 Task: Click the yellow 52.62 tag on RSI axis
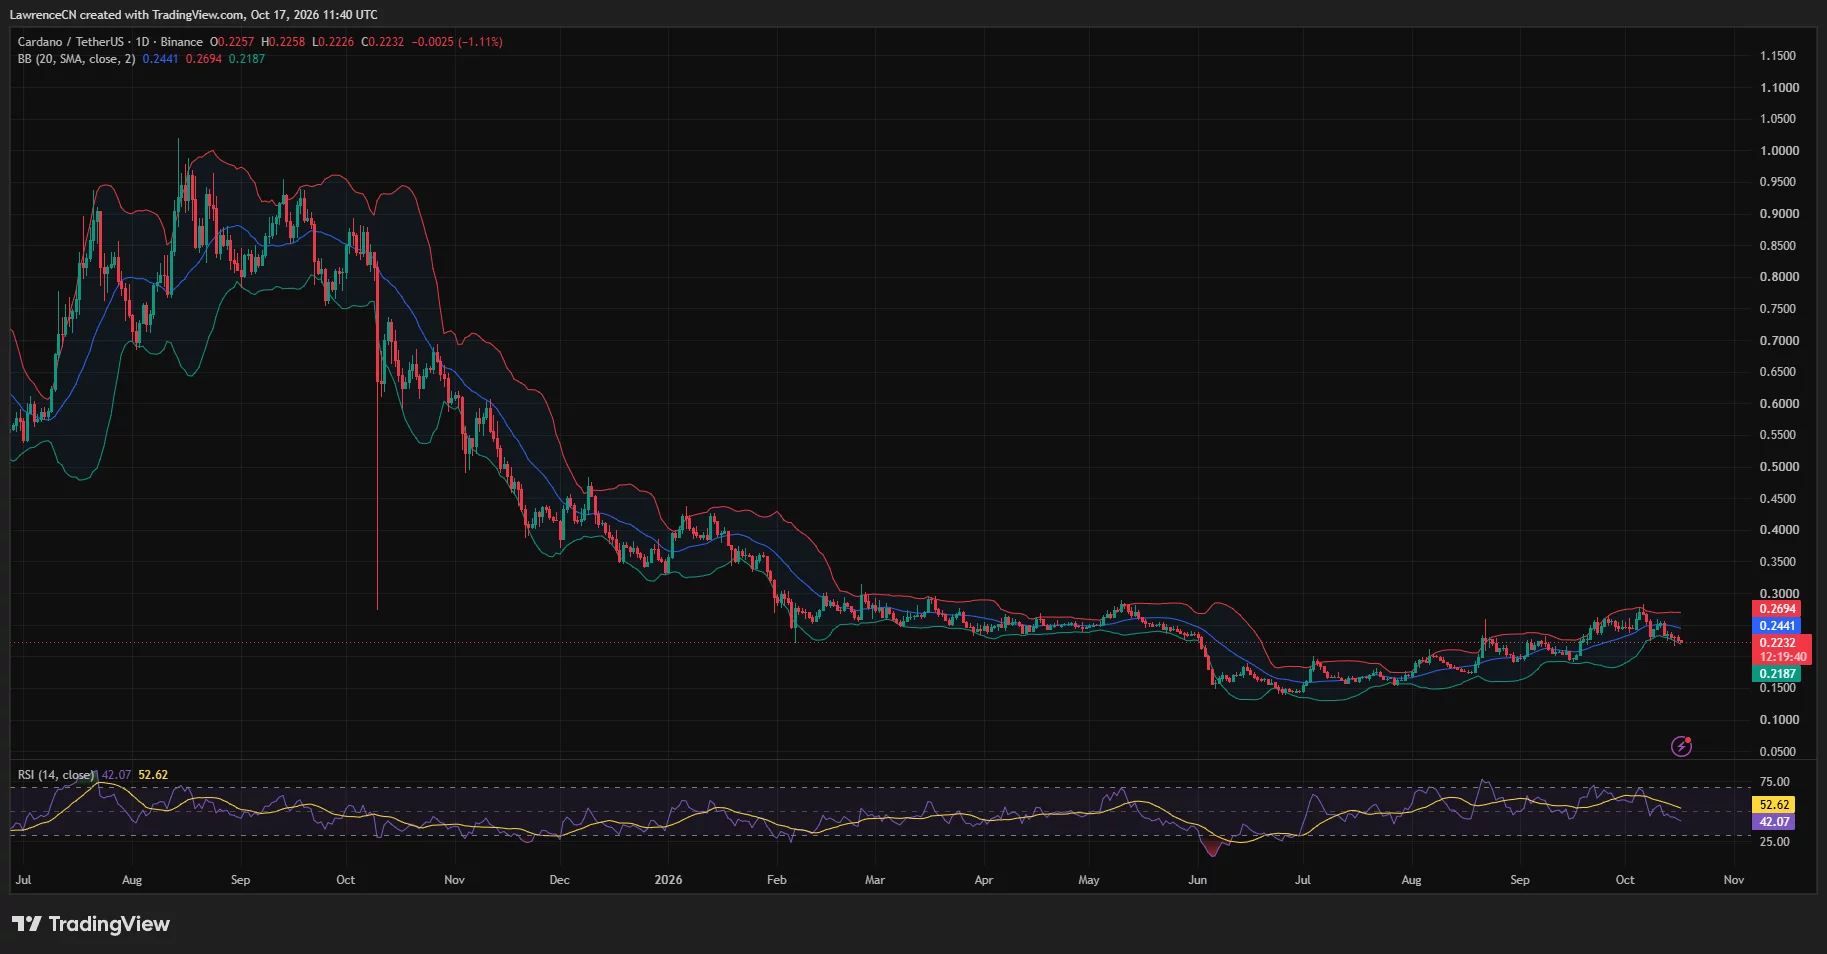[1774, 805]
